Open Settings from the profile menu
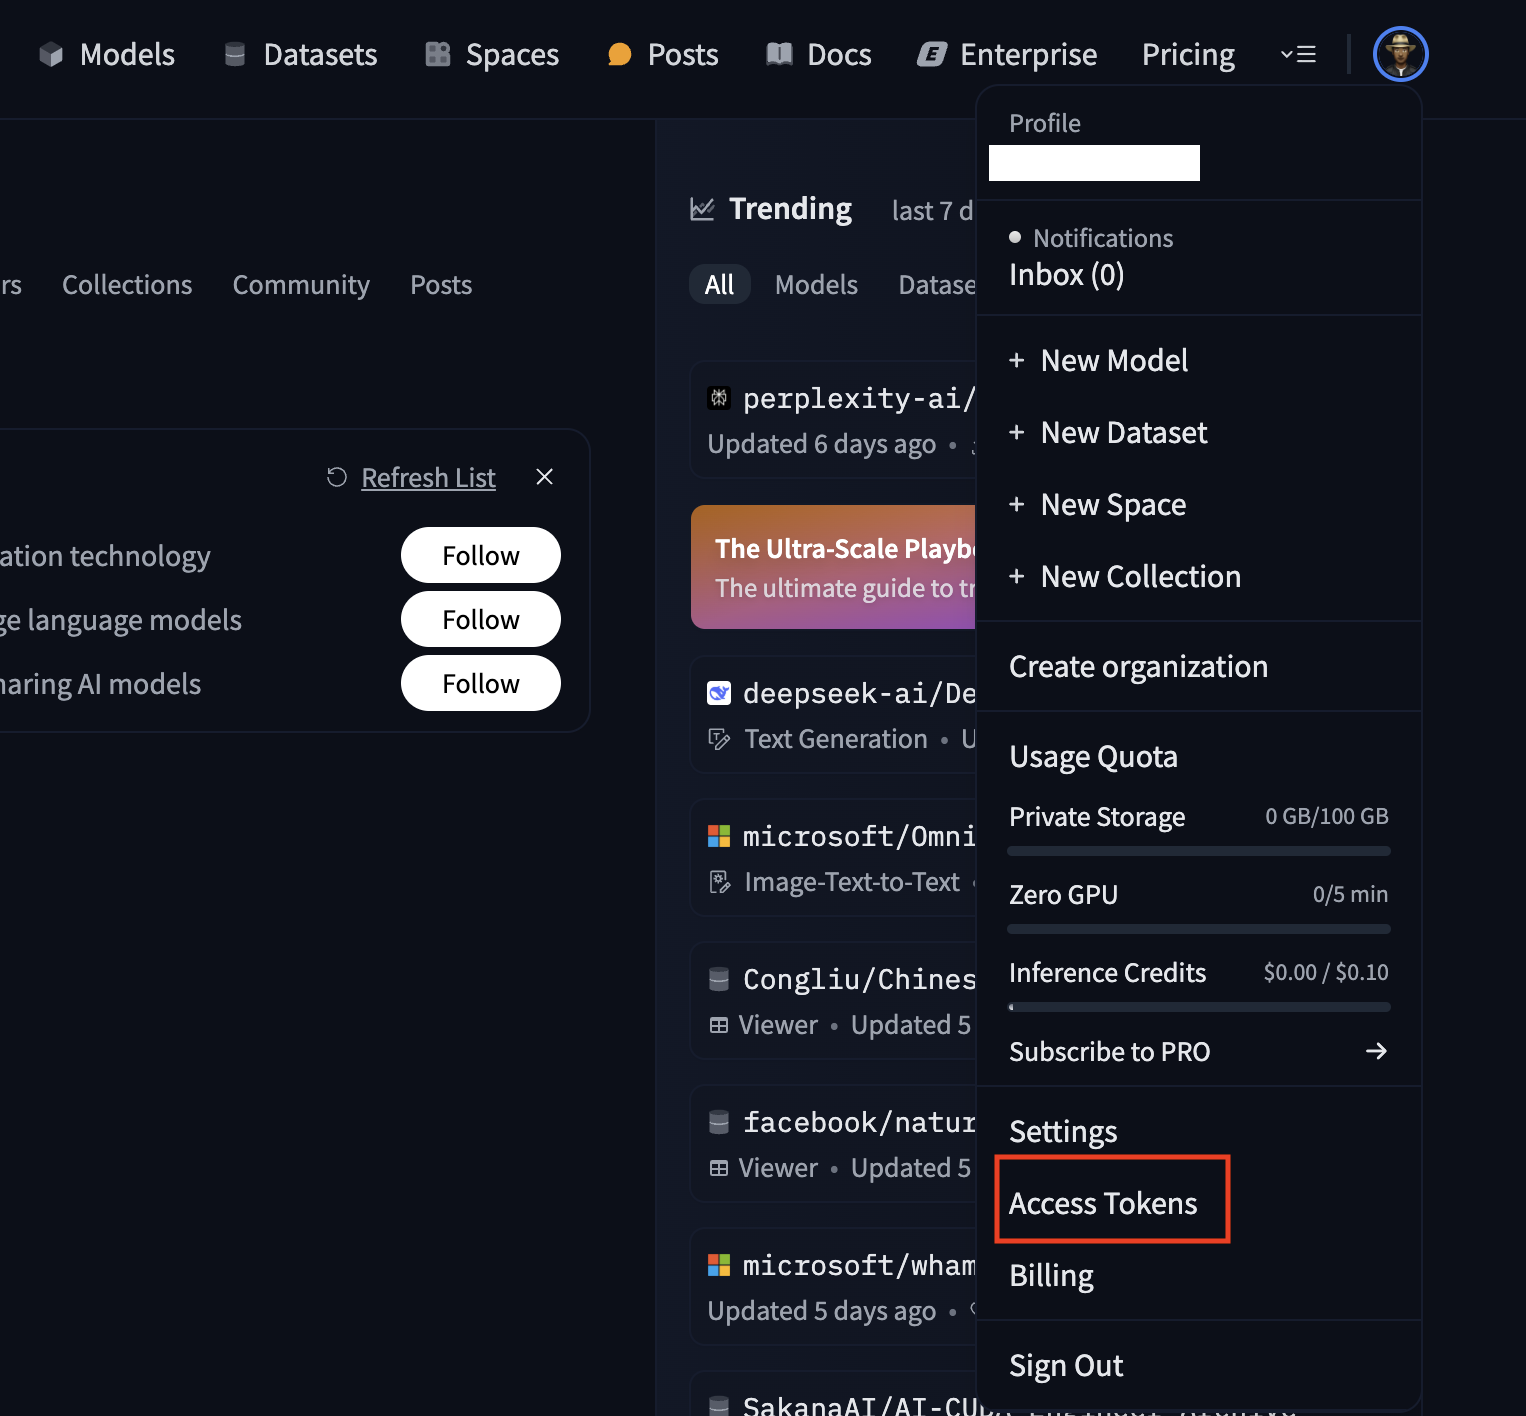Viewport: 1526px width, 1416px height. pos(1198,1131)
